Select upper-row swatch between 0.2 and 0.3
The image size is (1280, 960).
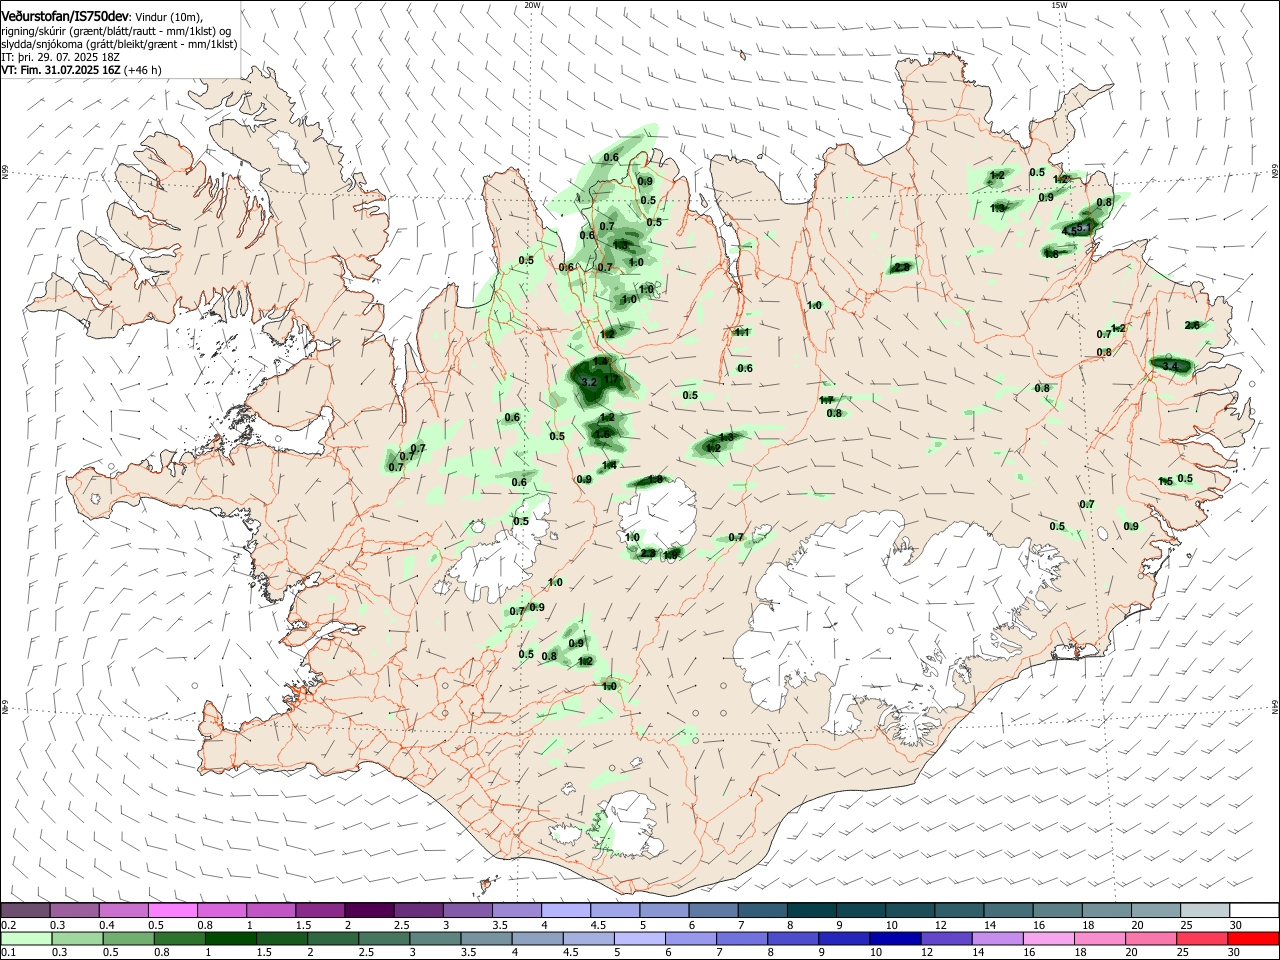click(25, 911)
